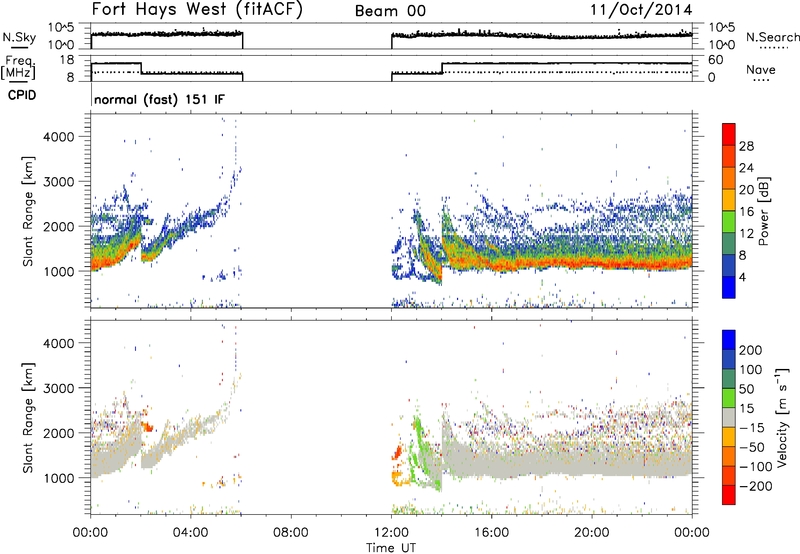Select the 'Freq. [MHz]' axis label
Screen dimensions: 800x554
(18, 67)
